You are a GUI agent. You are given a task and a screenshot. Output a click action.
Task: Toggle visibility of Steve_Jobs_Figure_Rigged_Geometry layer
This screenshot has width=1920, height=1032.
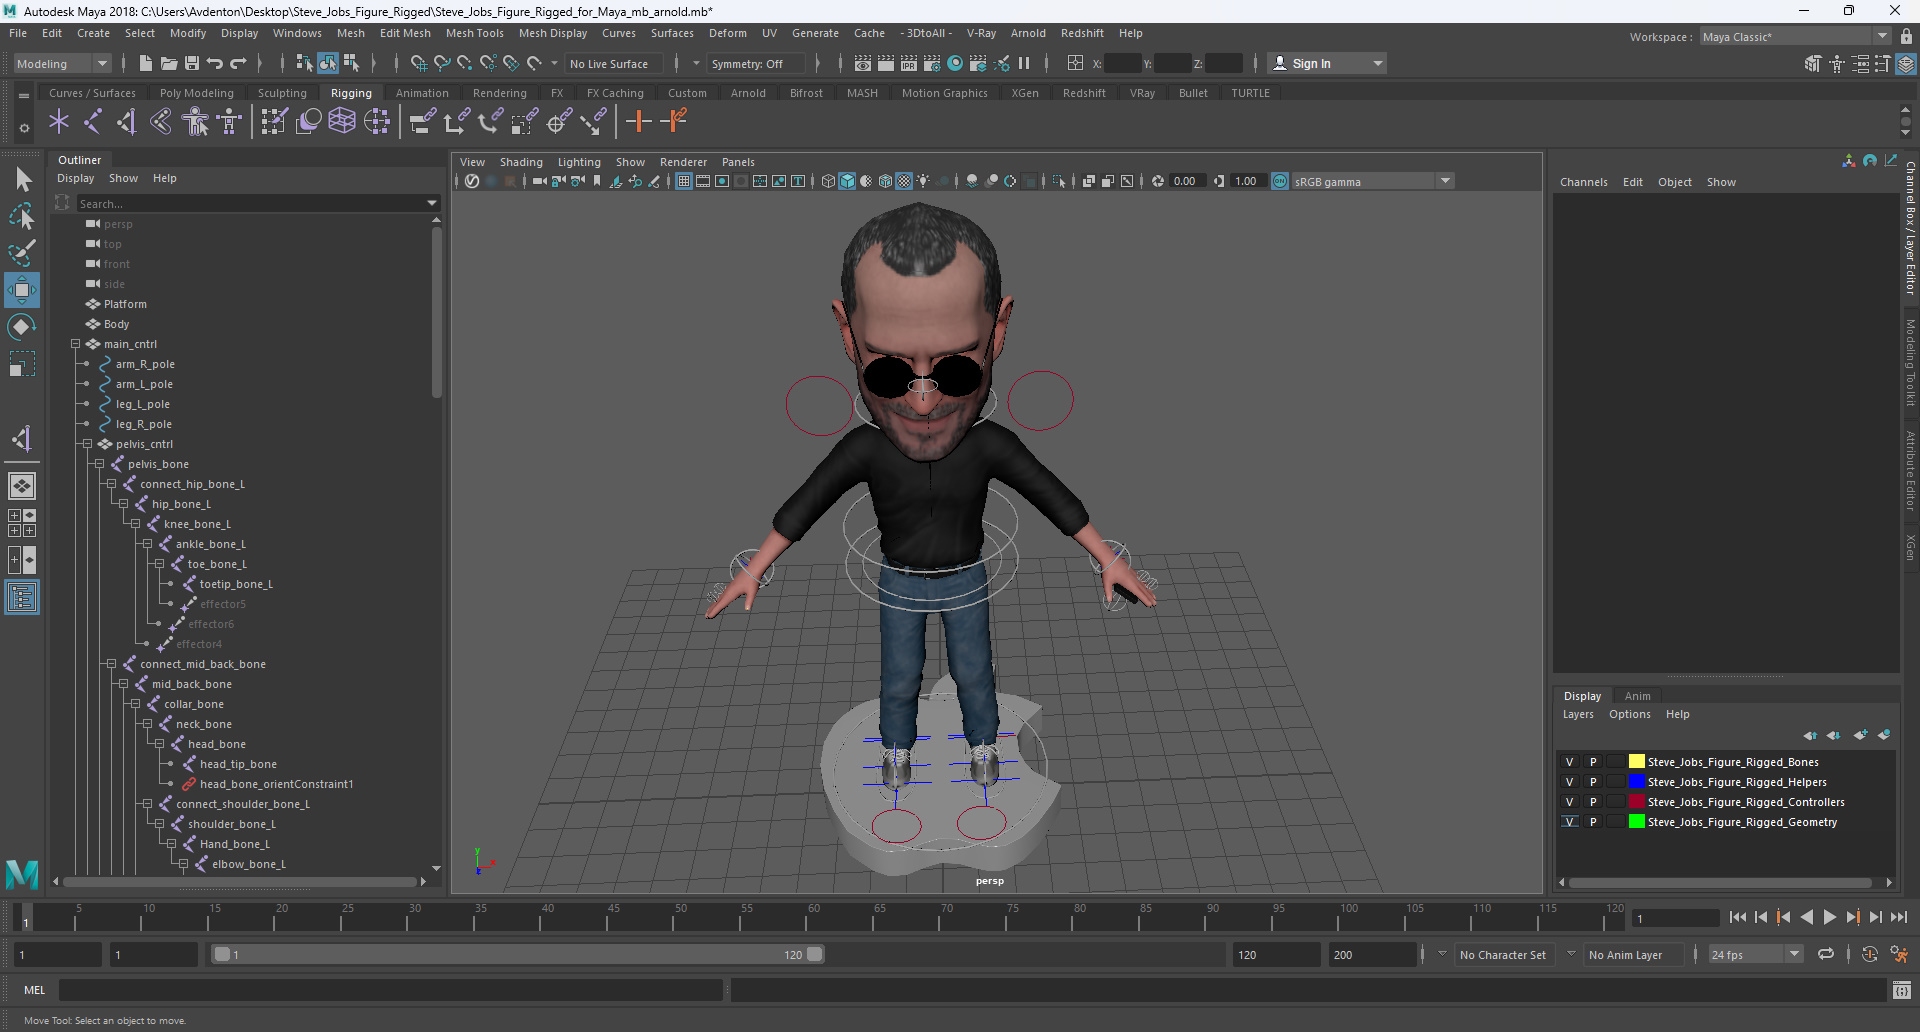tap(1569, 822)
